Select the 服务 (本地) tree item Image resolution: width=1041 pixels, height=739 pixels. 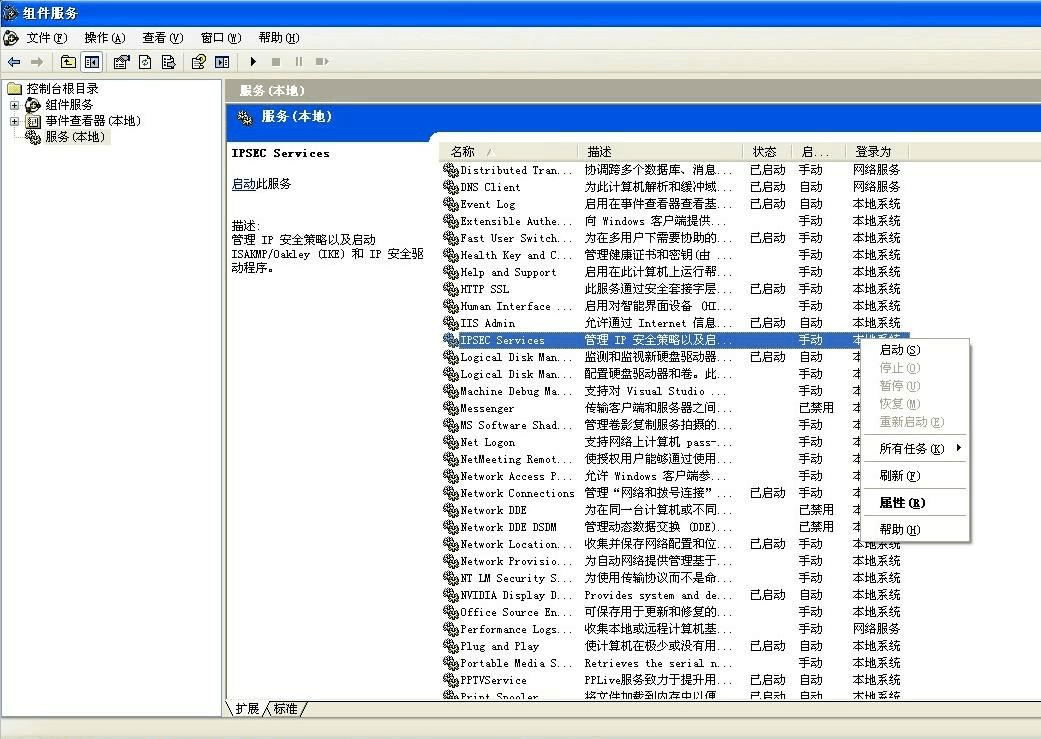tap(74, 137)
